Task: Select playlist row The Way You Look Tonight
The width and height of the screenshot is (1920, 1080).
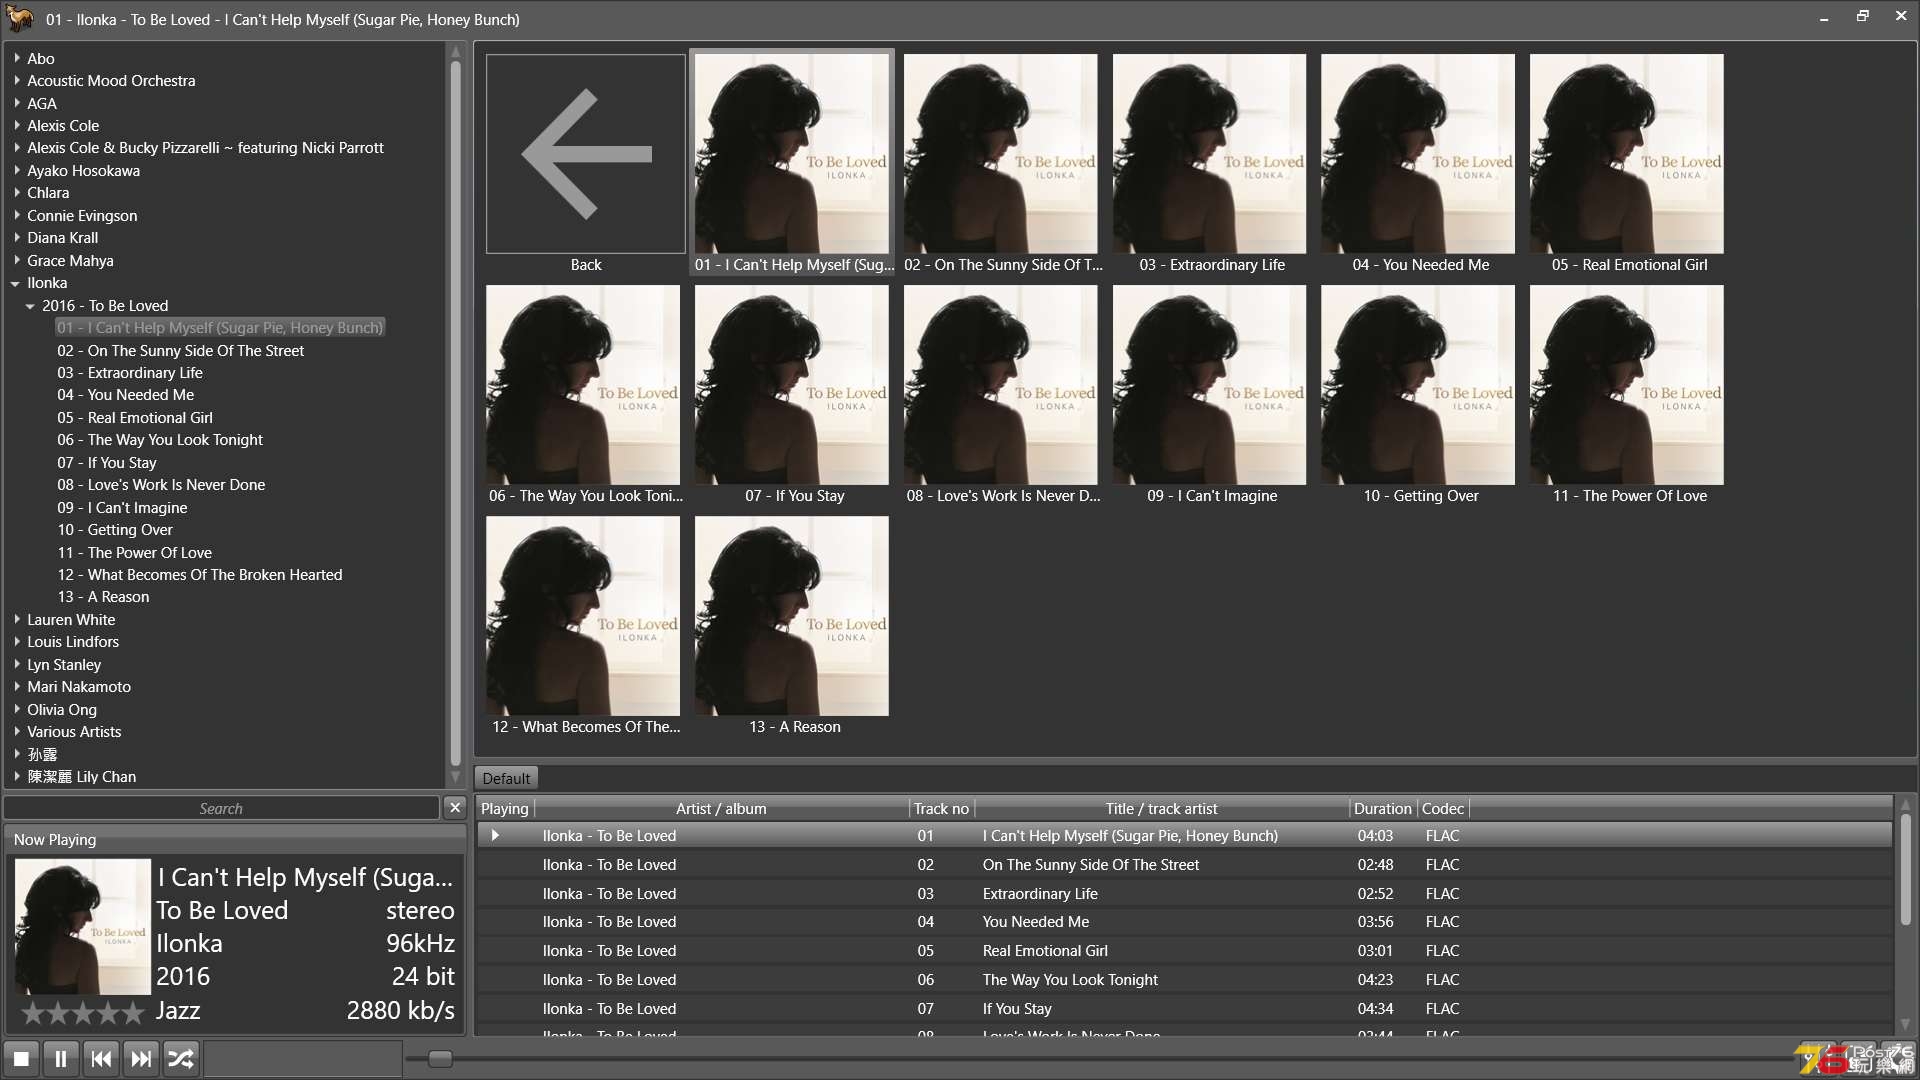Action: [1184, 979]
